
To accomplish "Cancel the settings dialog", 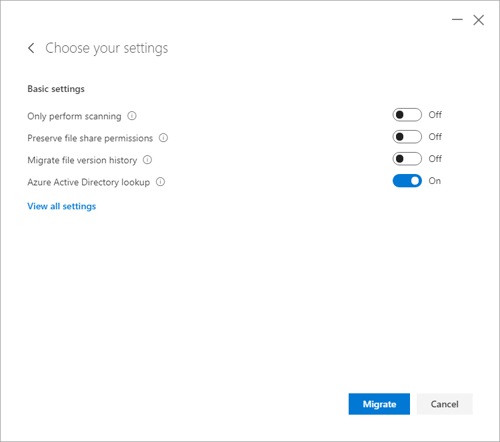I will pyautogui.click(x=444, y=404).
